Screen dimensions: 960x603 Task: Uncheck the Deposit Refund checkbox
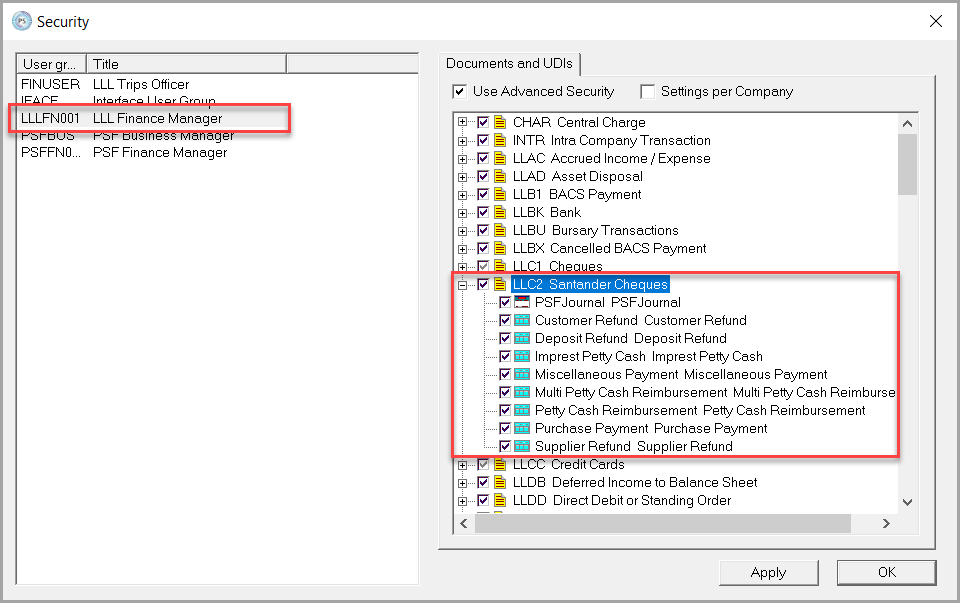point(505,339)
